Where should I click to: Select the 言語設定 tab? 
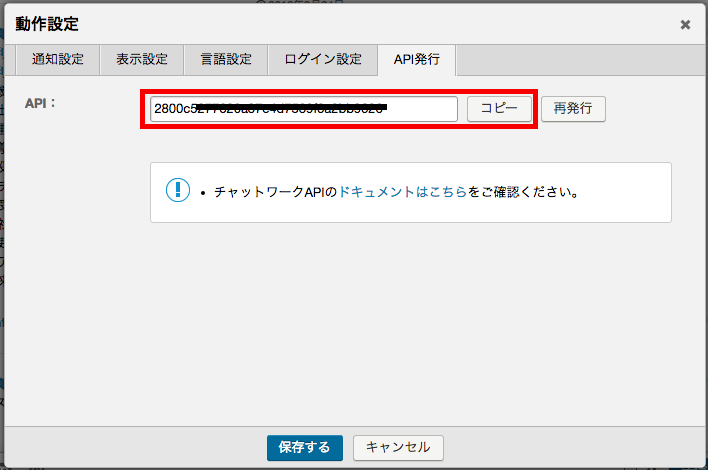(x=225, y=59)
